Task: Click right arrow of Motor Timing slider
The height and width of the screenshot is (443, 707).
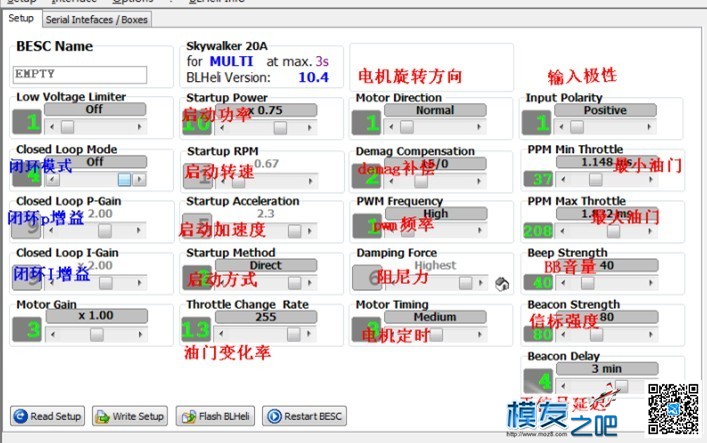Action: click(x=480, y=334)
